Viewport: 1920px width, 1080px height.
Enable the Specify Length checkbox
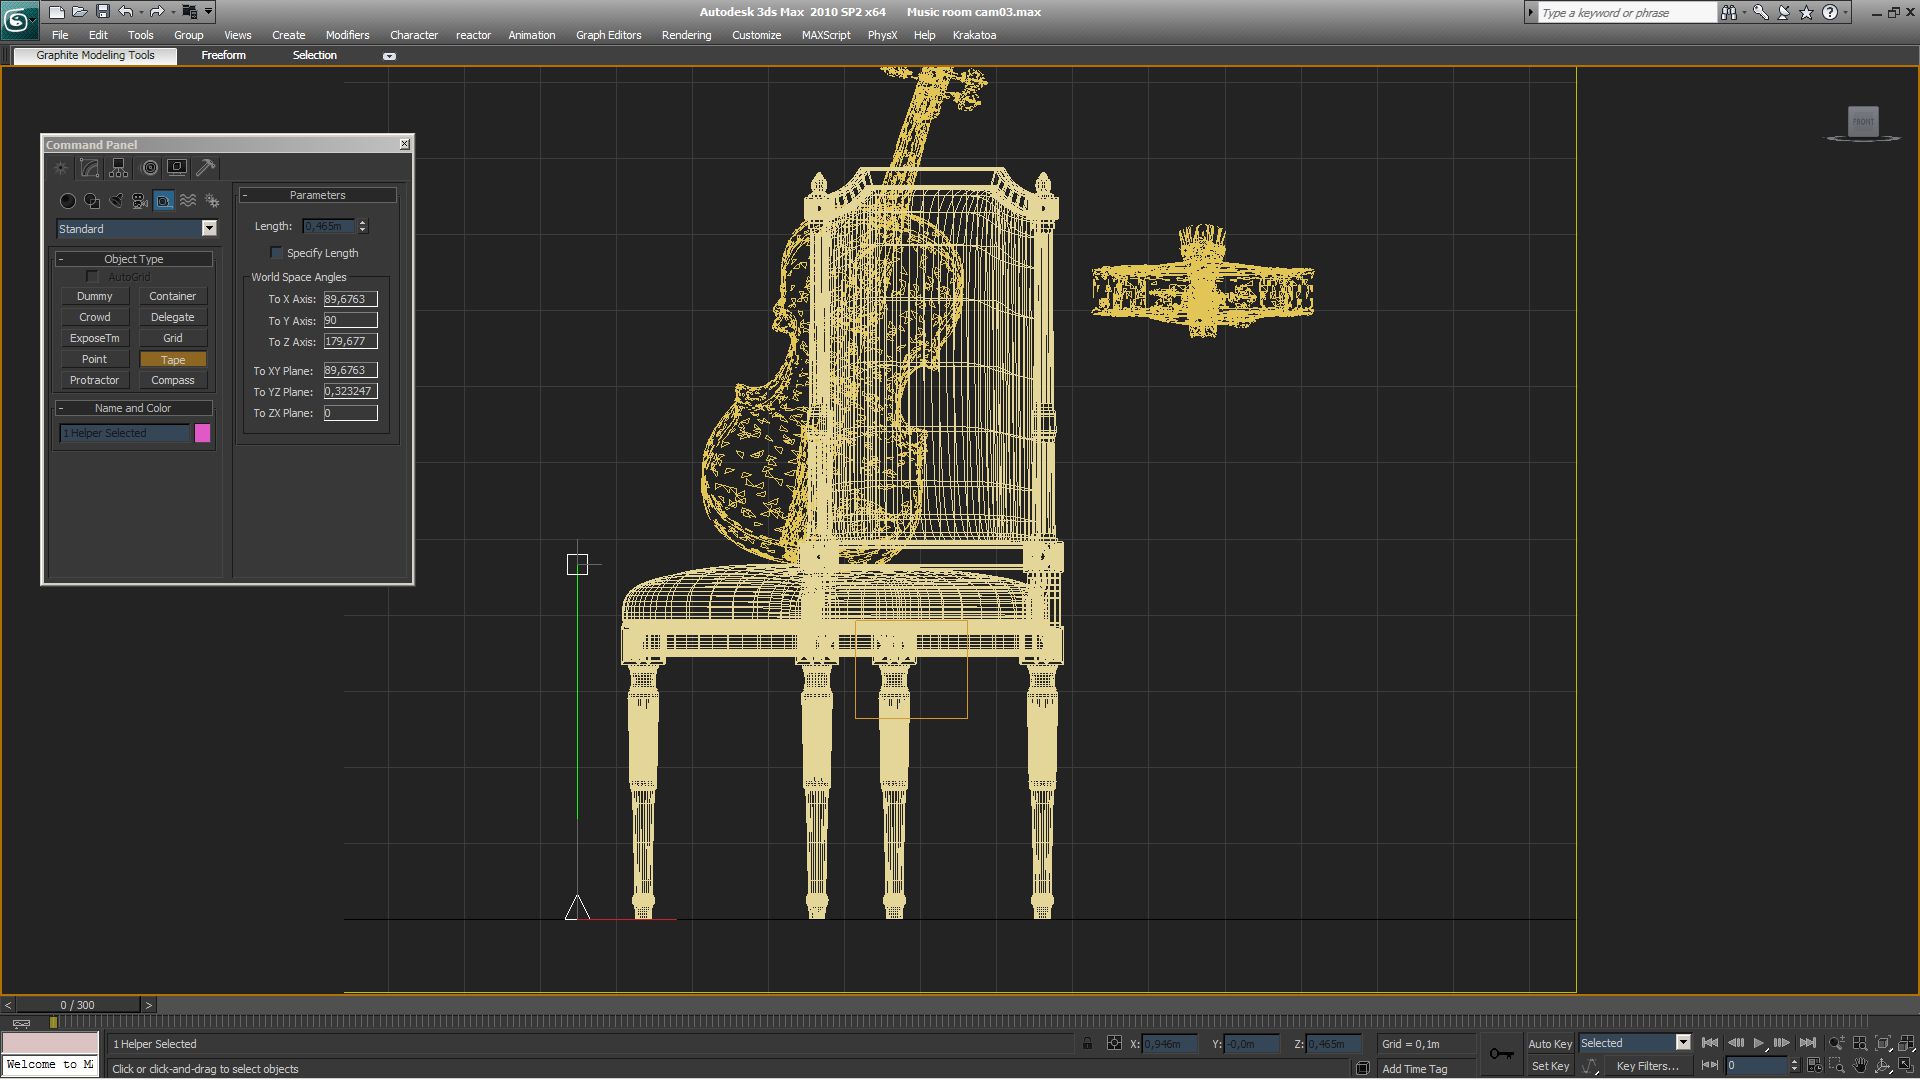click(277, 253)
